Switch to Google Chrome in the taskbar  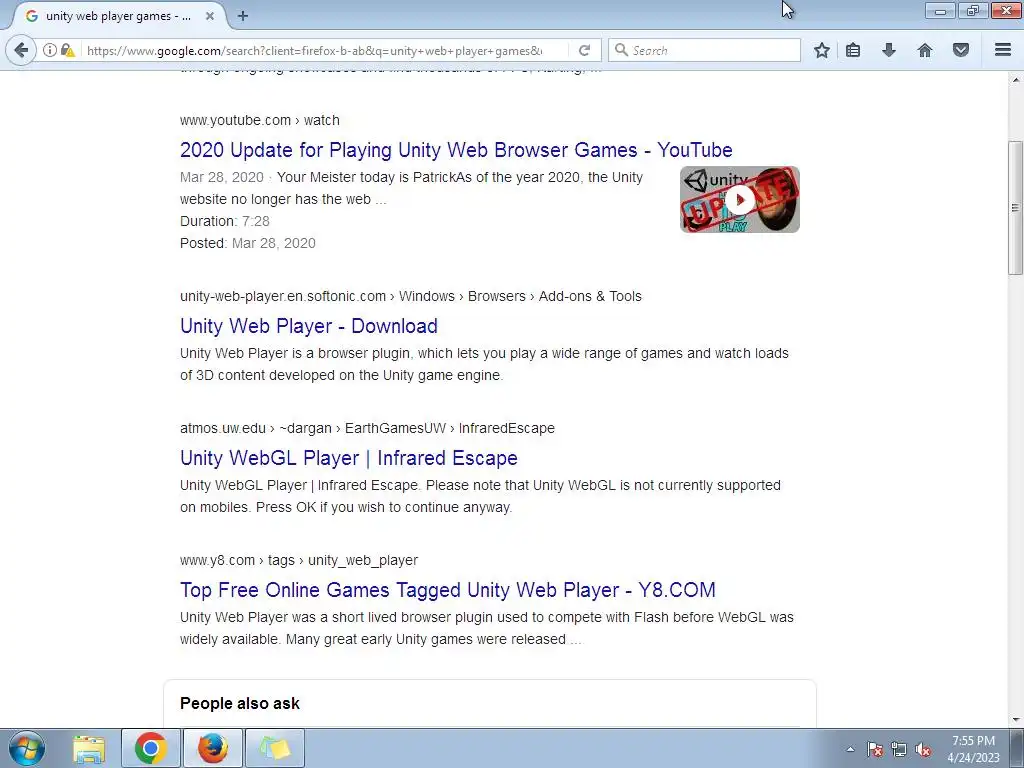click(150, 748)
